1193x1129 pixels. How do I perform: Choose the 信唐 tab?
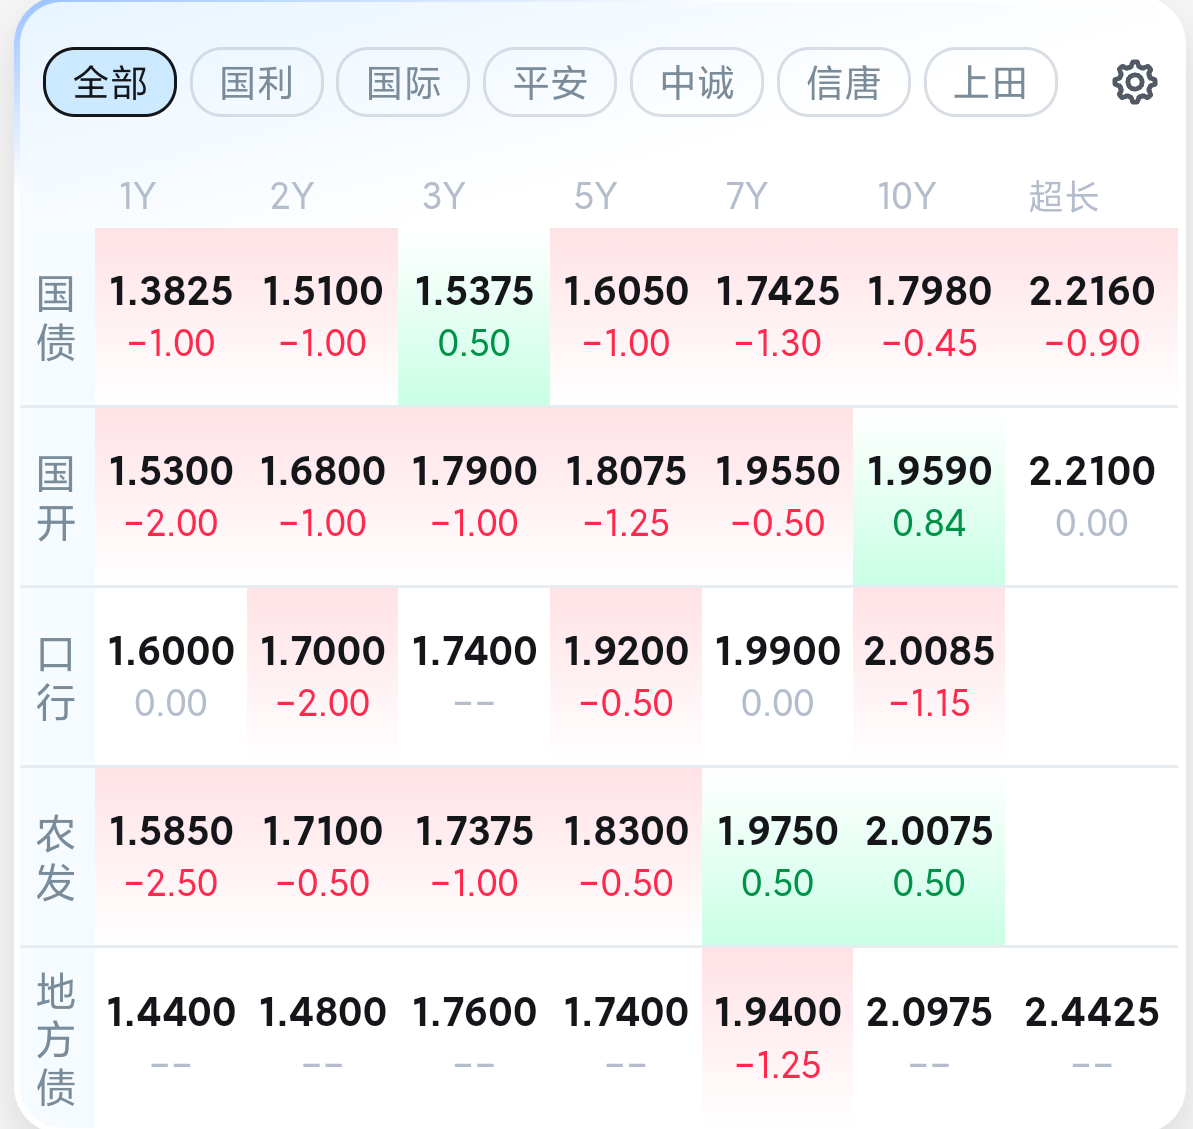tap(844, 82)
